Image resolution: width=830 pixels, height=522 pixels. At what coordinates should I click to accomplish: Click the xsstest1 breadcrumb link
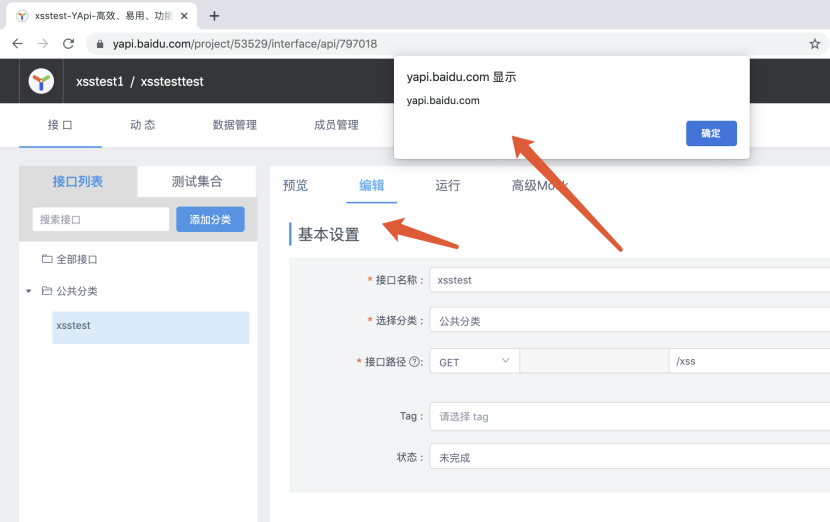[100, 82]
